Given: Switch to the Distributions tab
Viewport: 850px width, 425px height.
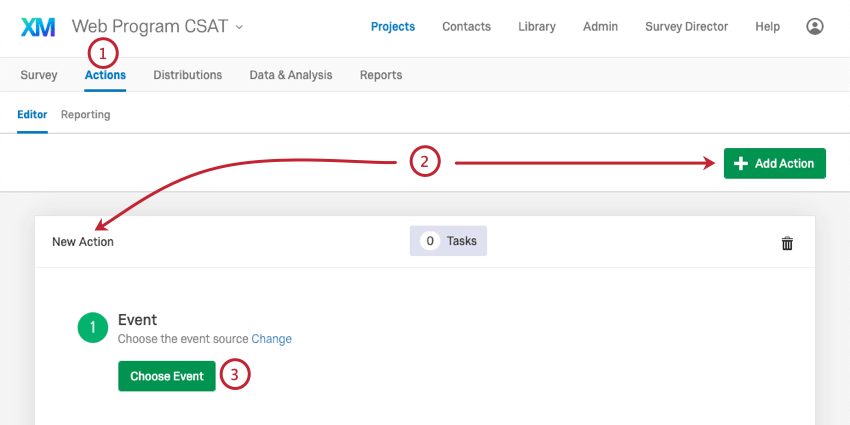Looking at the screenshot, I should [x=188, y=75].
